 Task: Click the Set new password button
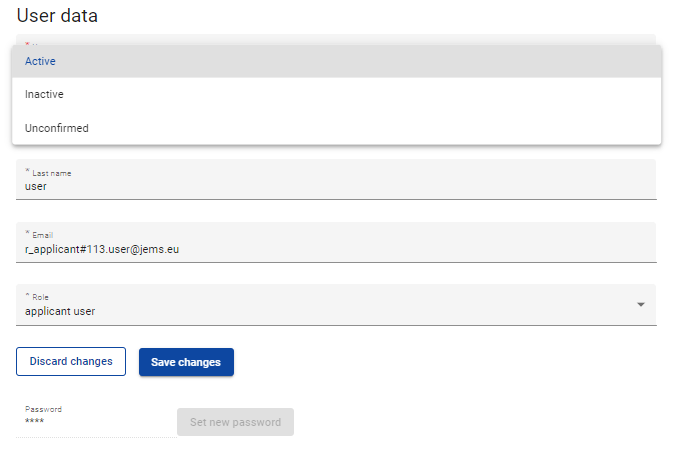pos(235,422)
